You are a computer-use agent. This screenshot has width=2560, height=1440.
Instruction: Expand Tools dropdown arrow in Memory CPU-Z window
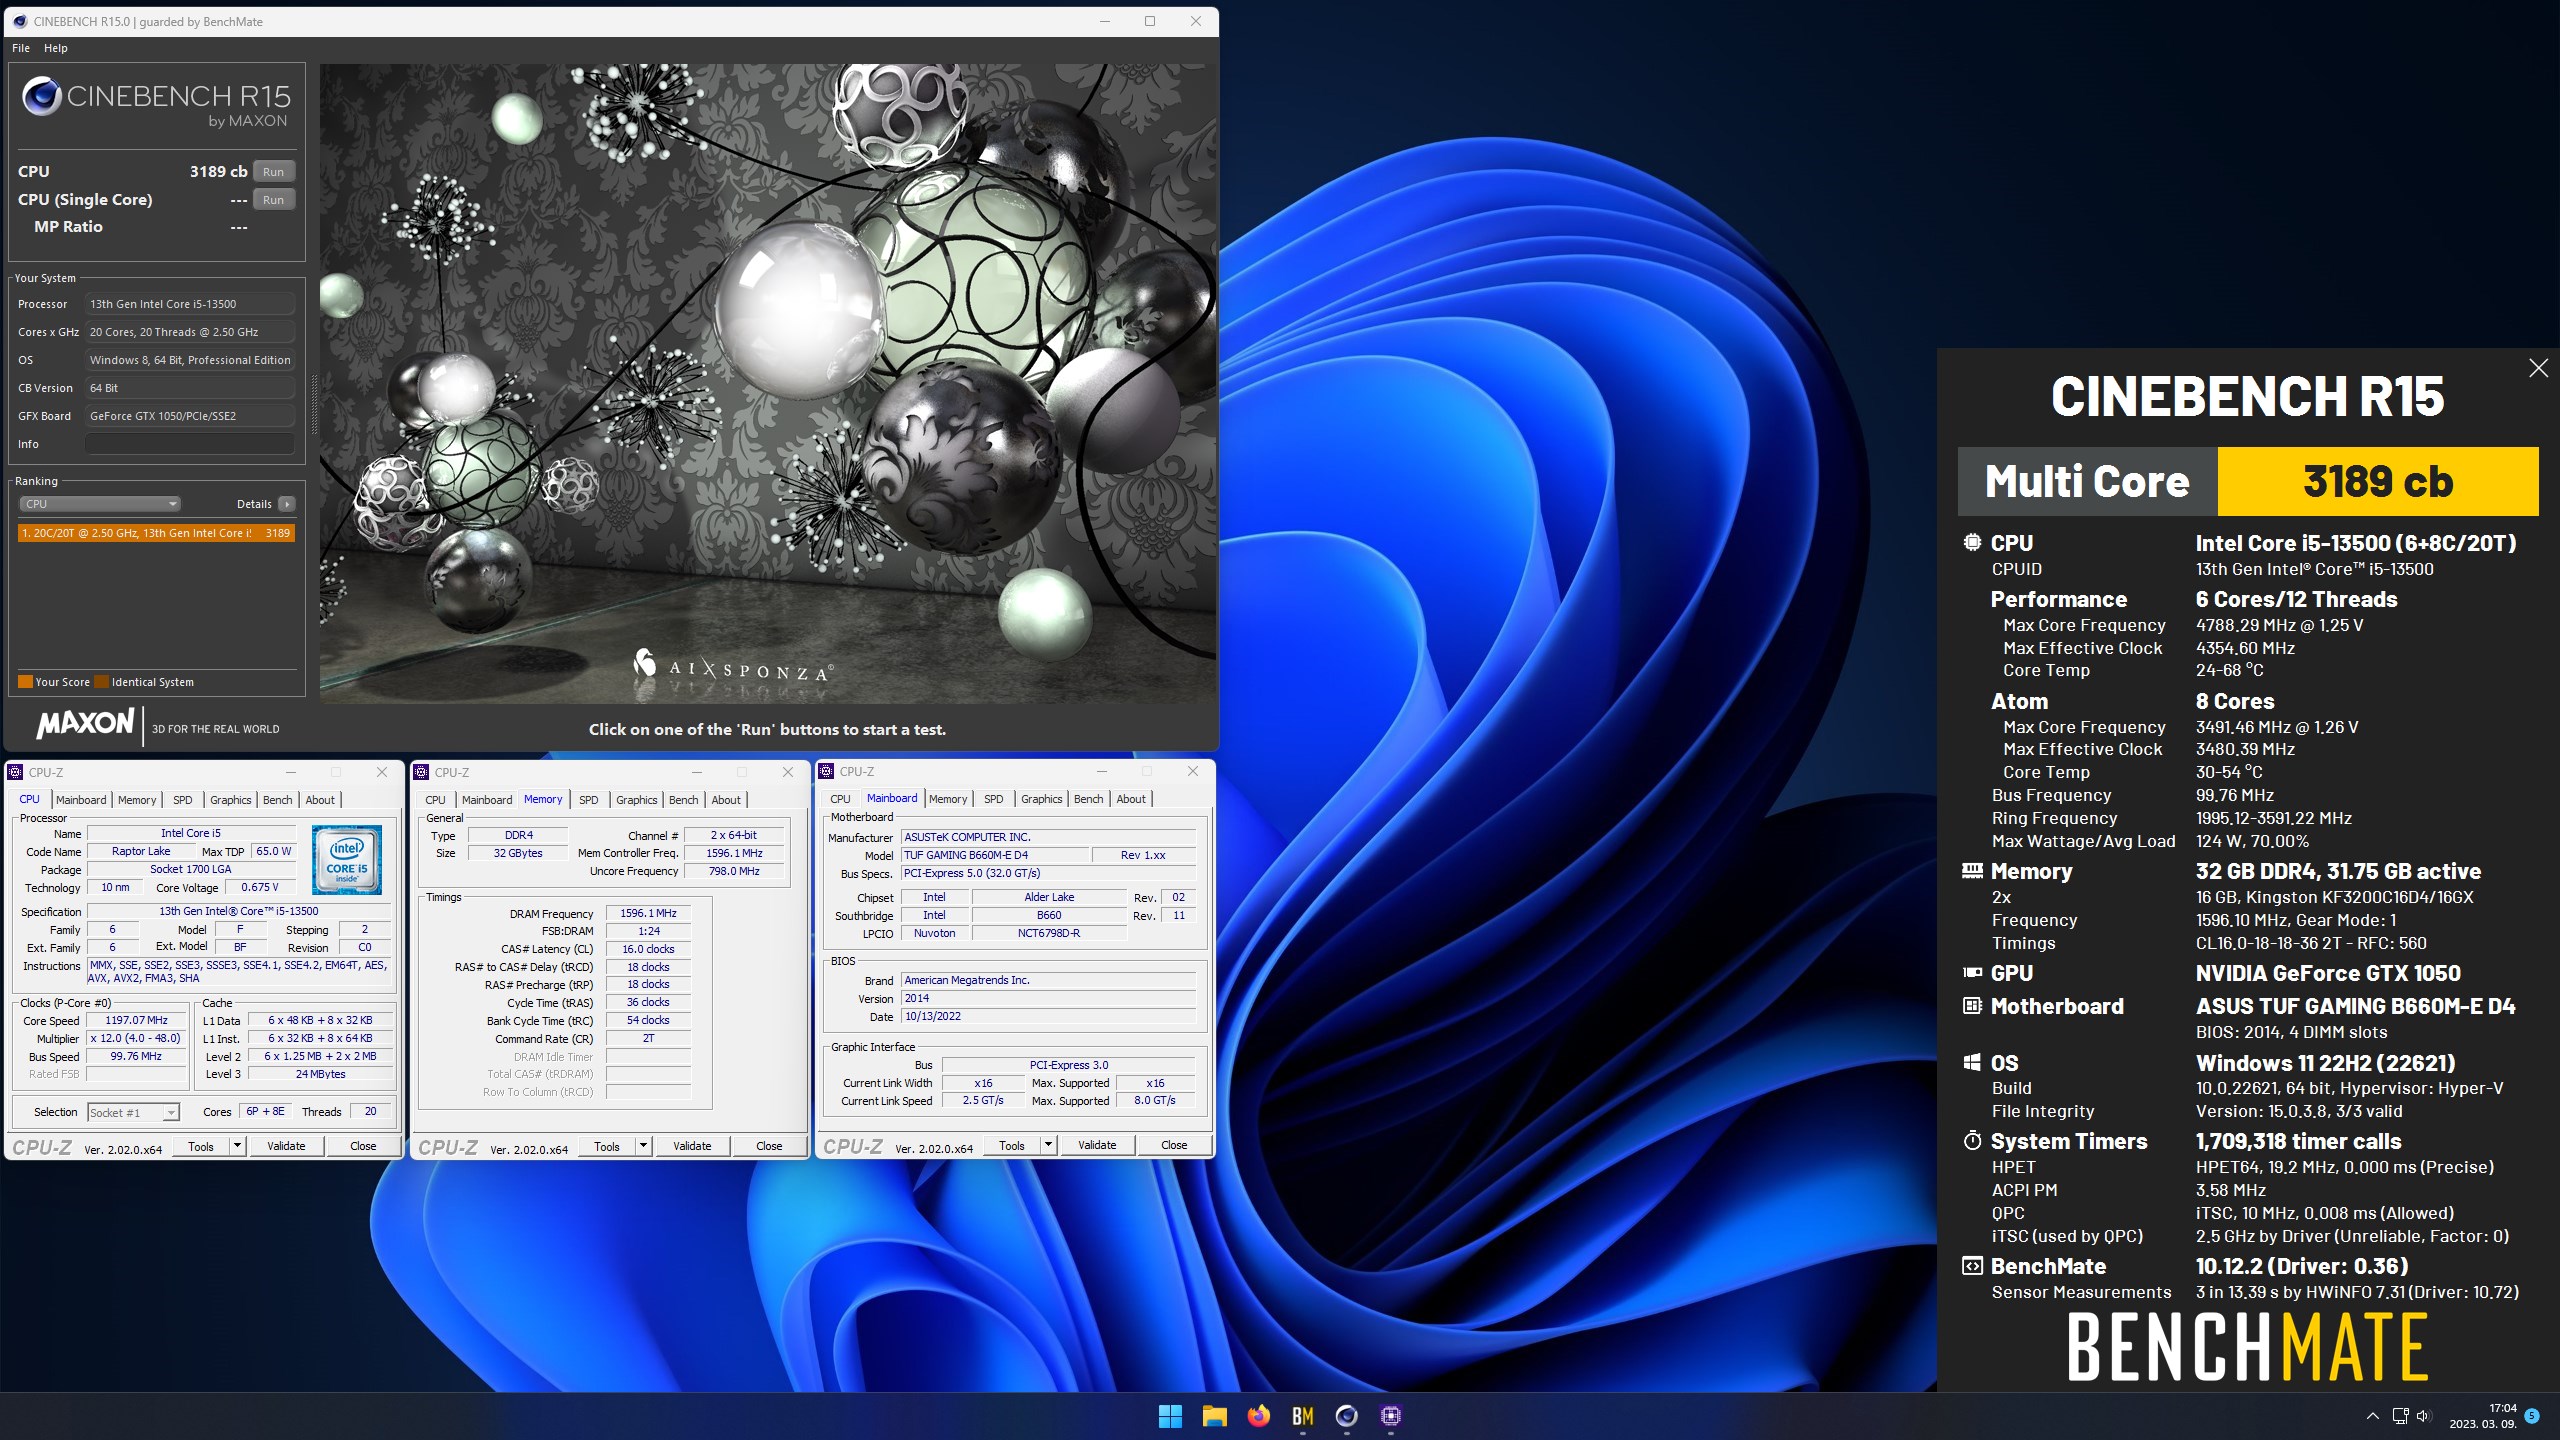click(x=644, y=1146)
